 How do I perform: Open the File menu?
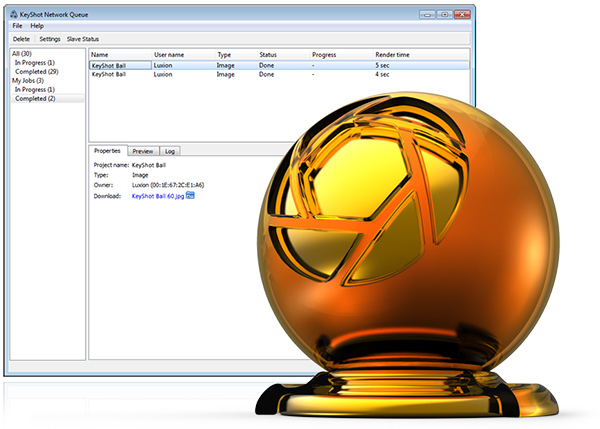tap(17, 26)
